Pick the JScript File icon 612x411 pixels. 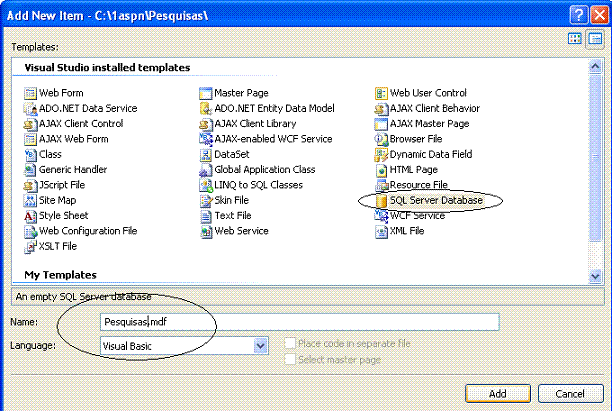coord(30,185)
